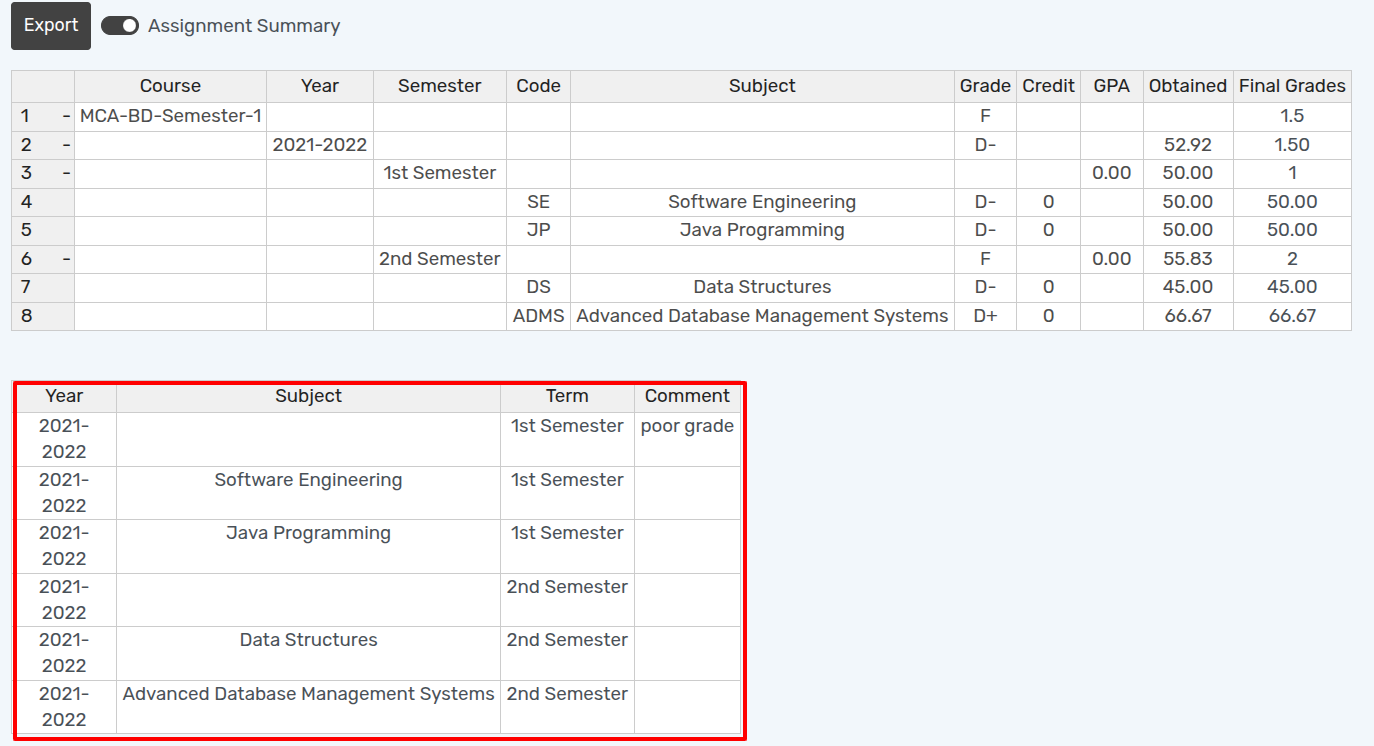
Task: Click the 66.67 Final Grades value for ADMS
Action: tap(1292, 316)
